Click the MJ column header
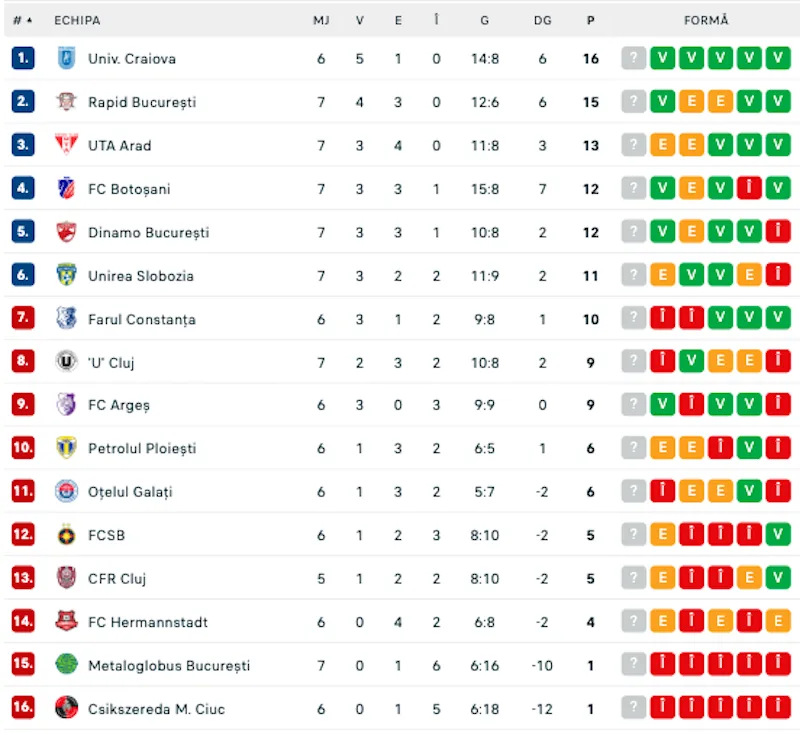The width and height of the screenshot is (800, 733). click(321, 20)
